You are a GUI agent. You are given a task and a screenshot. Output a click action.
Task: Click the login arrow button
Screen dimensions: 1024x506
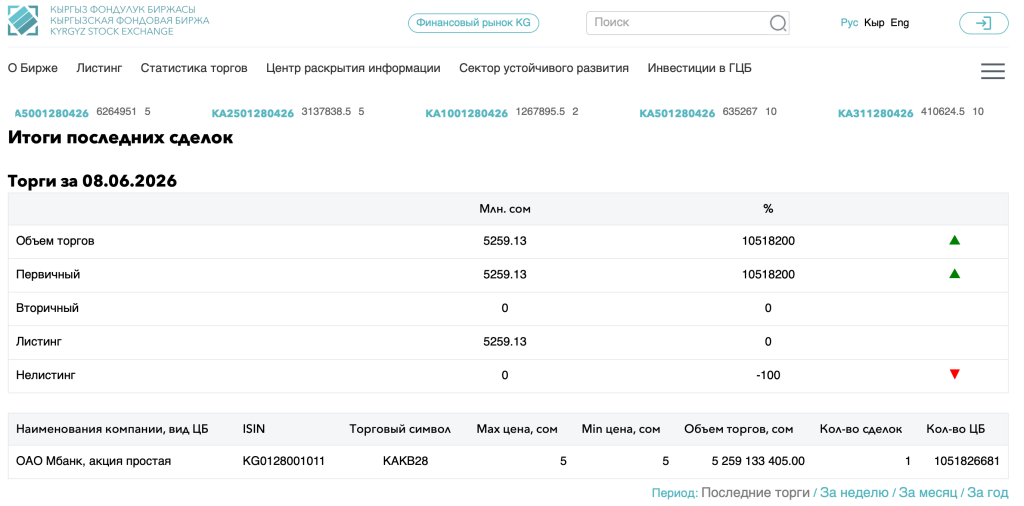(984, 23)
